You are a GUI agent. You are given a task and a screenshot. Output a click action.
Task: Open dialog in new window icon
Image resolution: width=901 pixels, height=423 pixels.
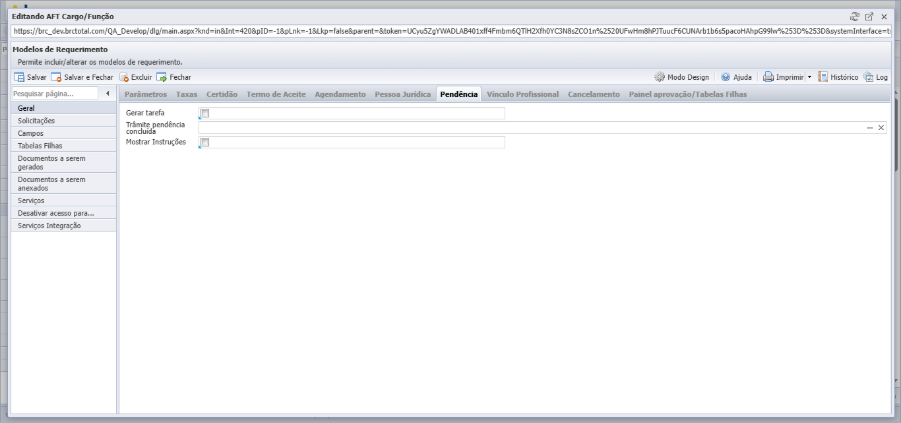coord(869,17)
